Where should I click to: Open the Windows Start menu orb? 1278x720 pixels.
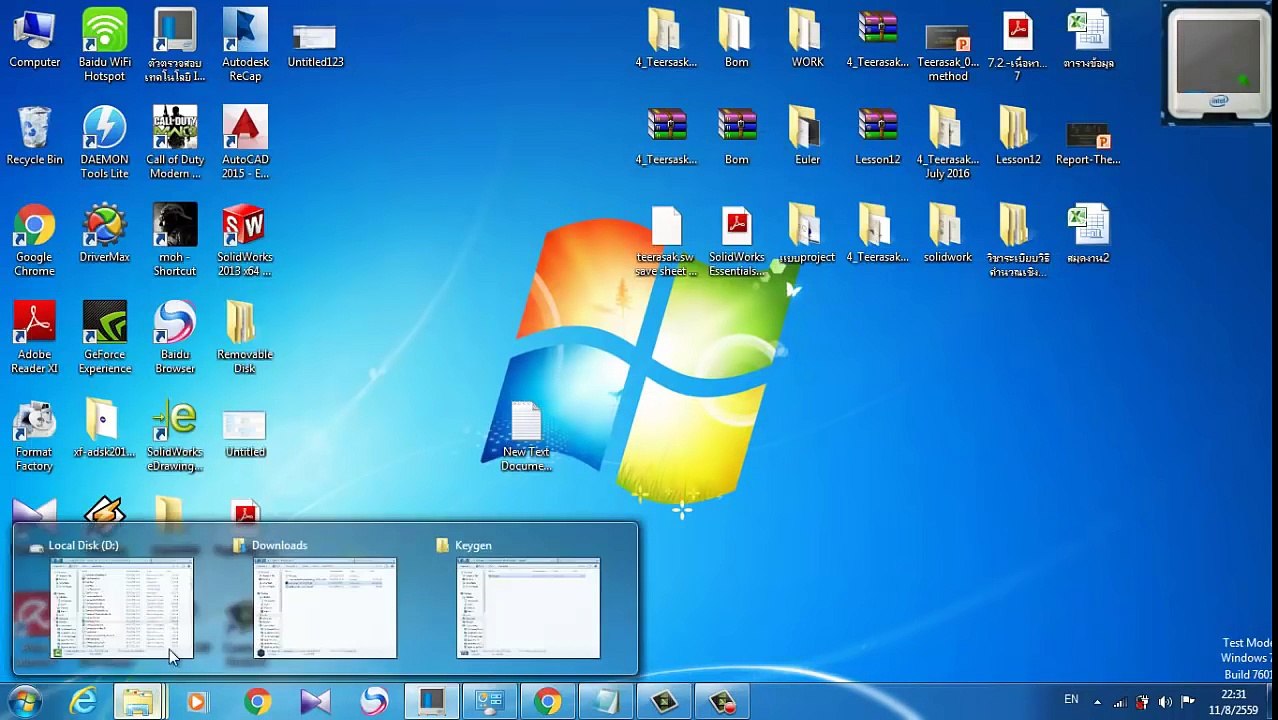pos(25,702)
